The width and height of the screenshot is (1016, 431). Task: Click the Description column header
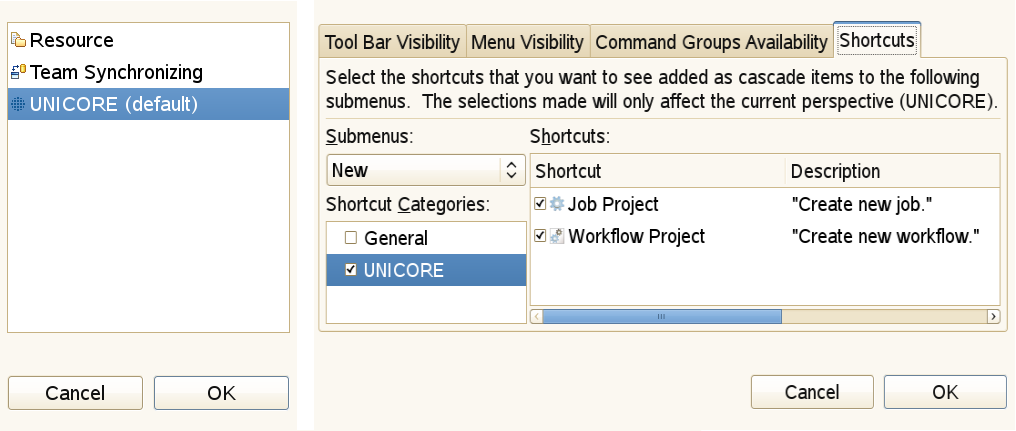click(x=835, y=171)
